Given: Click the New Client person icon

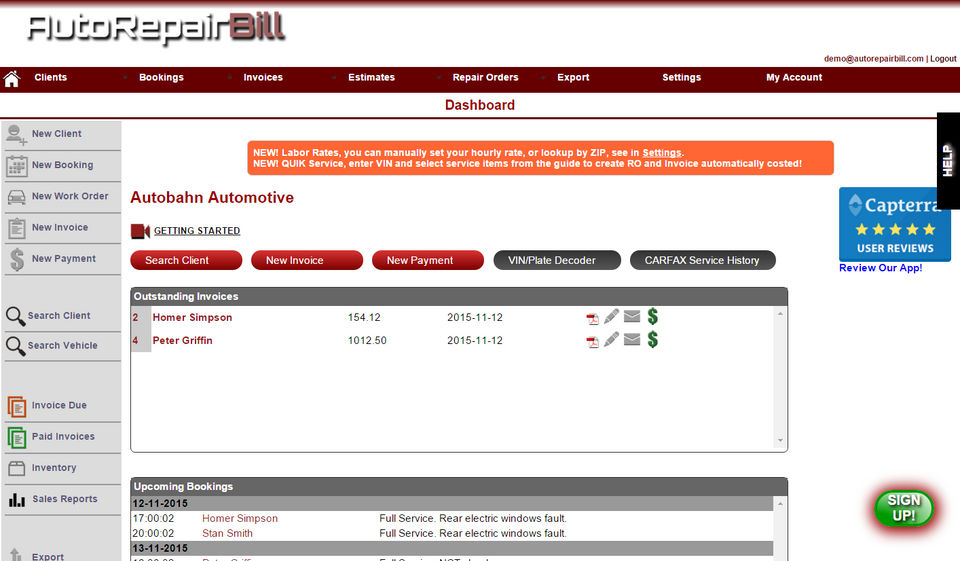Looking at the screenshot, I should pos(16,134).
